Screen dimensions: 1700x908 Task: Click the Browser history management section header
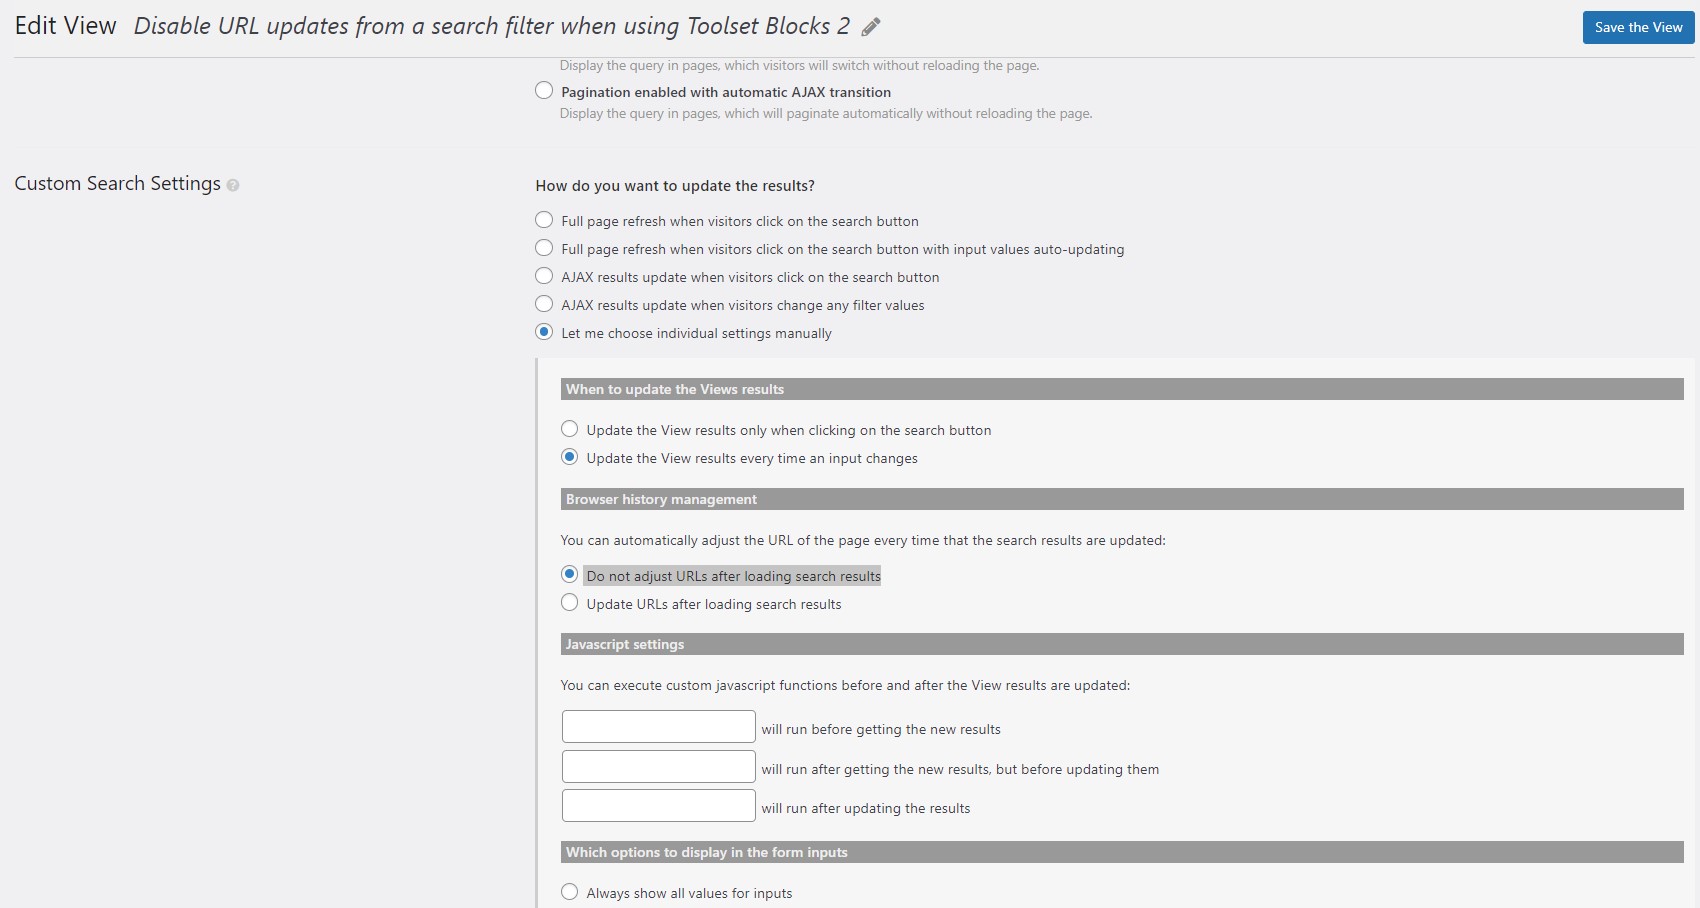1122,499
